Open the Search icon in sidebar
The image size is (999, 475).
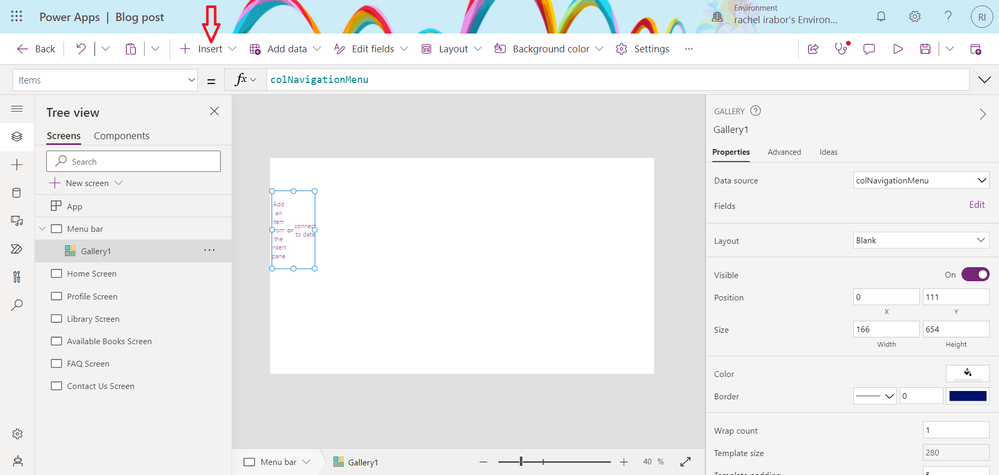(17, 305)
